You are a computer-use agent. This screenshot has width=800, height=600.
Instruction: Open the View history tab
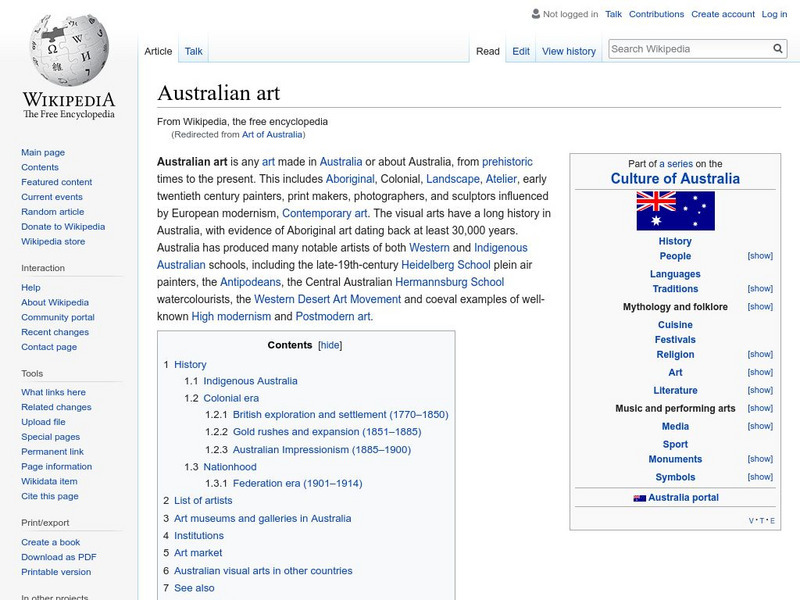569,51
